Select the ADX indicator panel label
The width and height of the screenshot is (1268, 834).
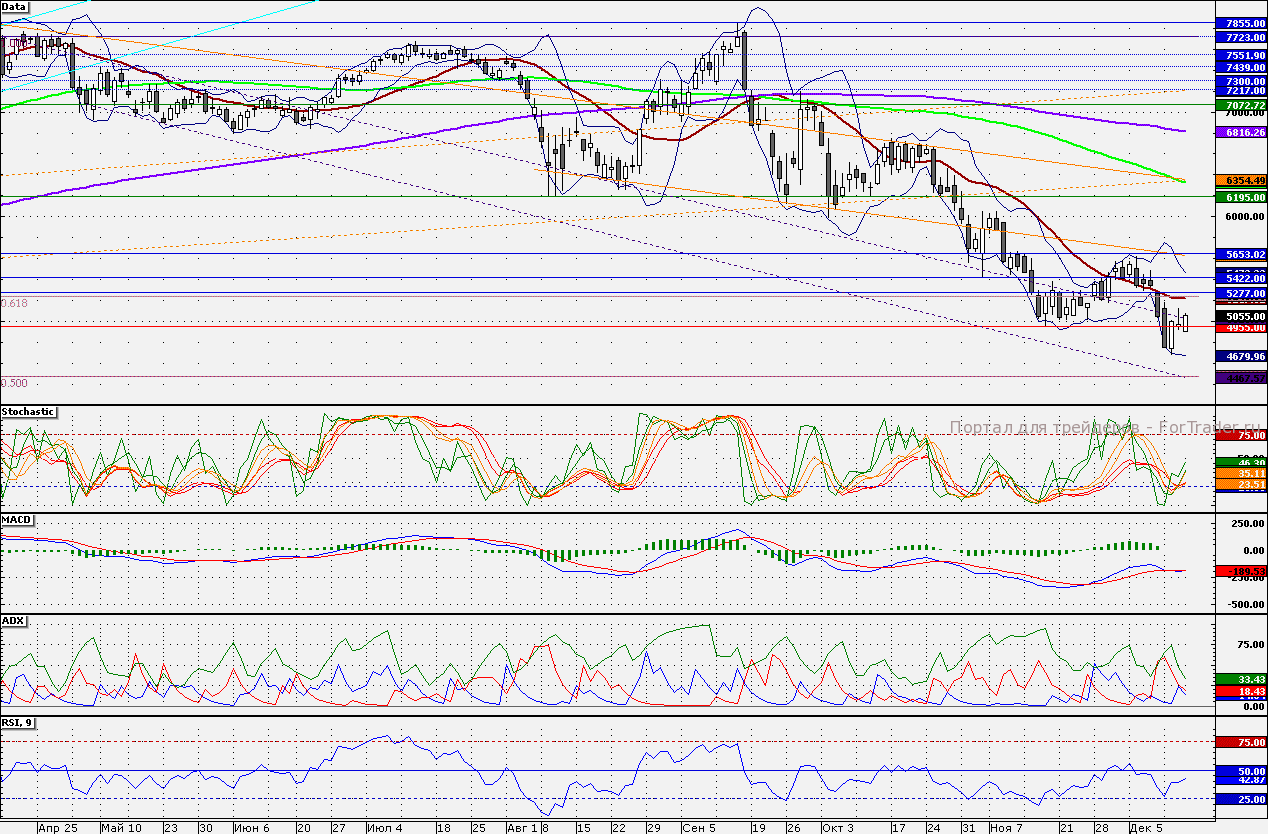pos(14,620)
